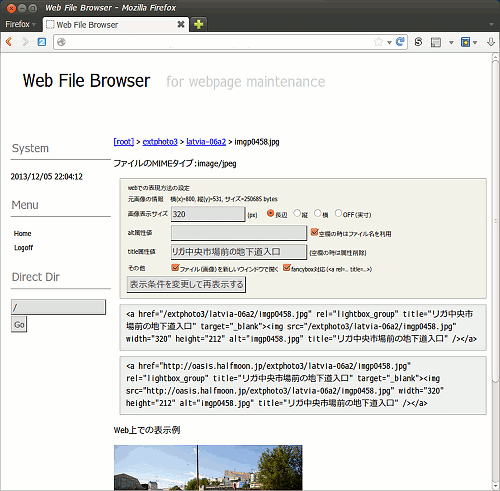Screen dimensions: 500x491
Task: Select the 長辺 radio button
Action: (270, 213)
